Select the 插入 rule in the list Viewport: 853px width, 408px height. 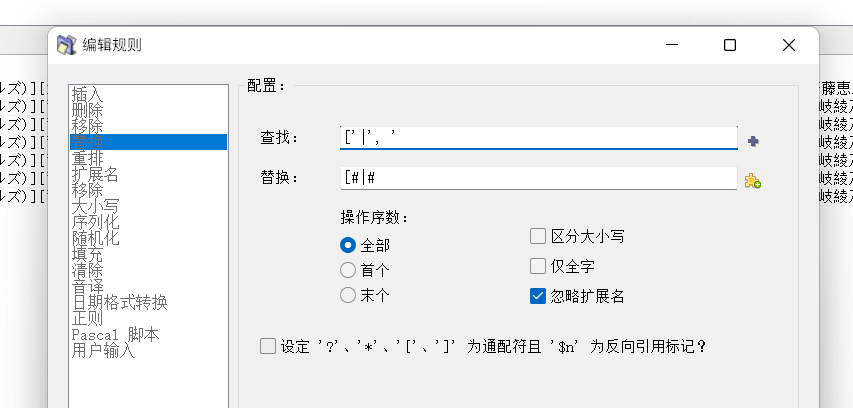pyautogui.click(x=88, y=94)
